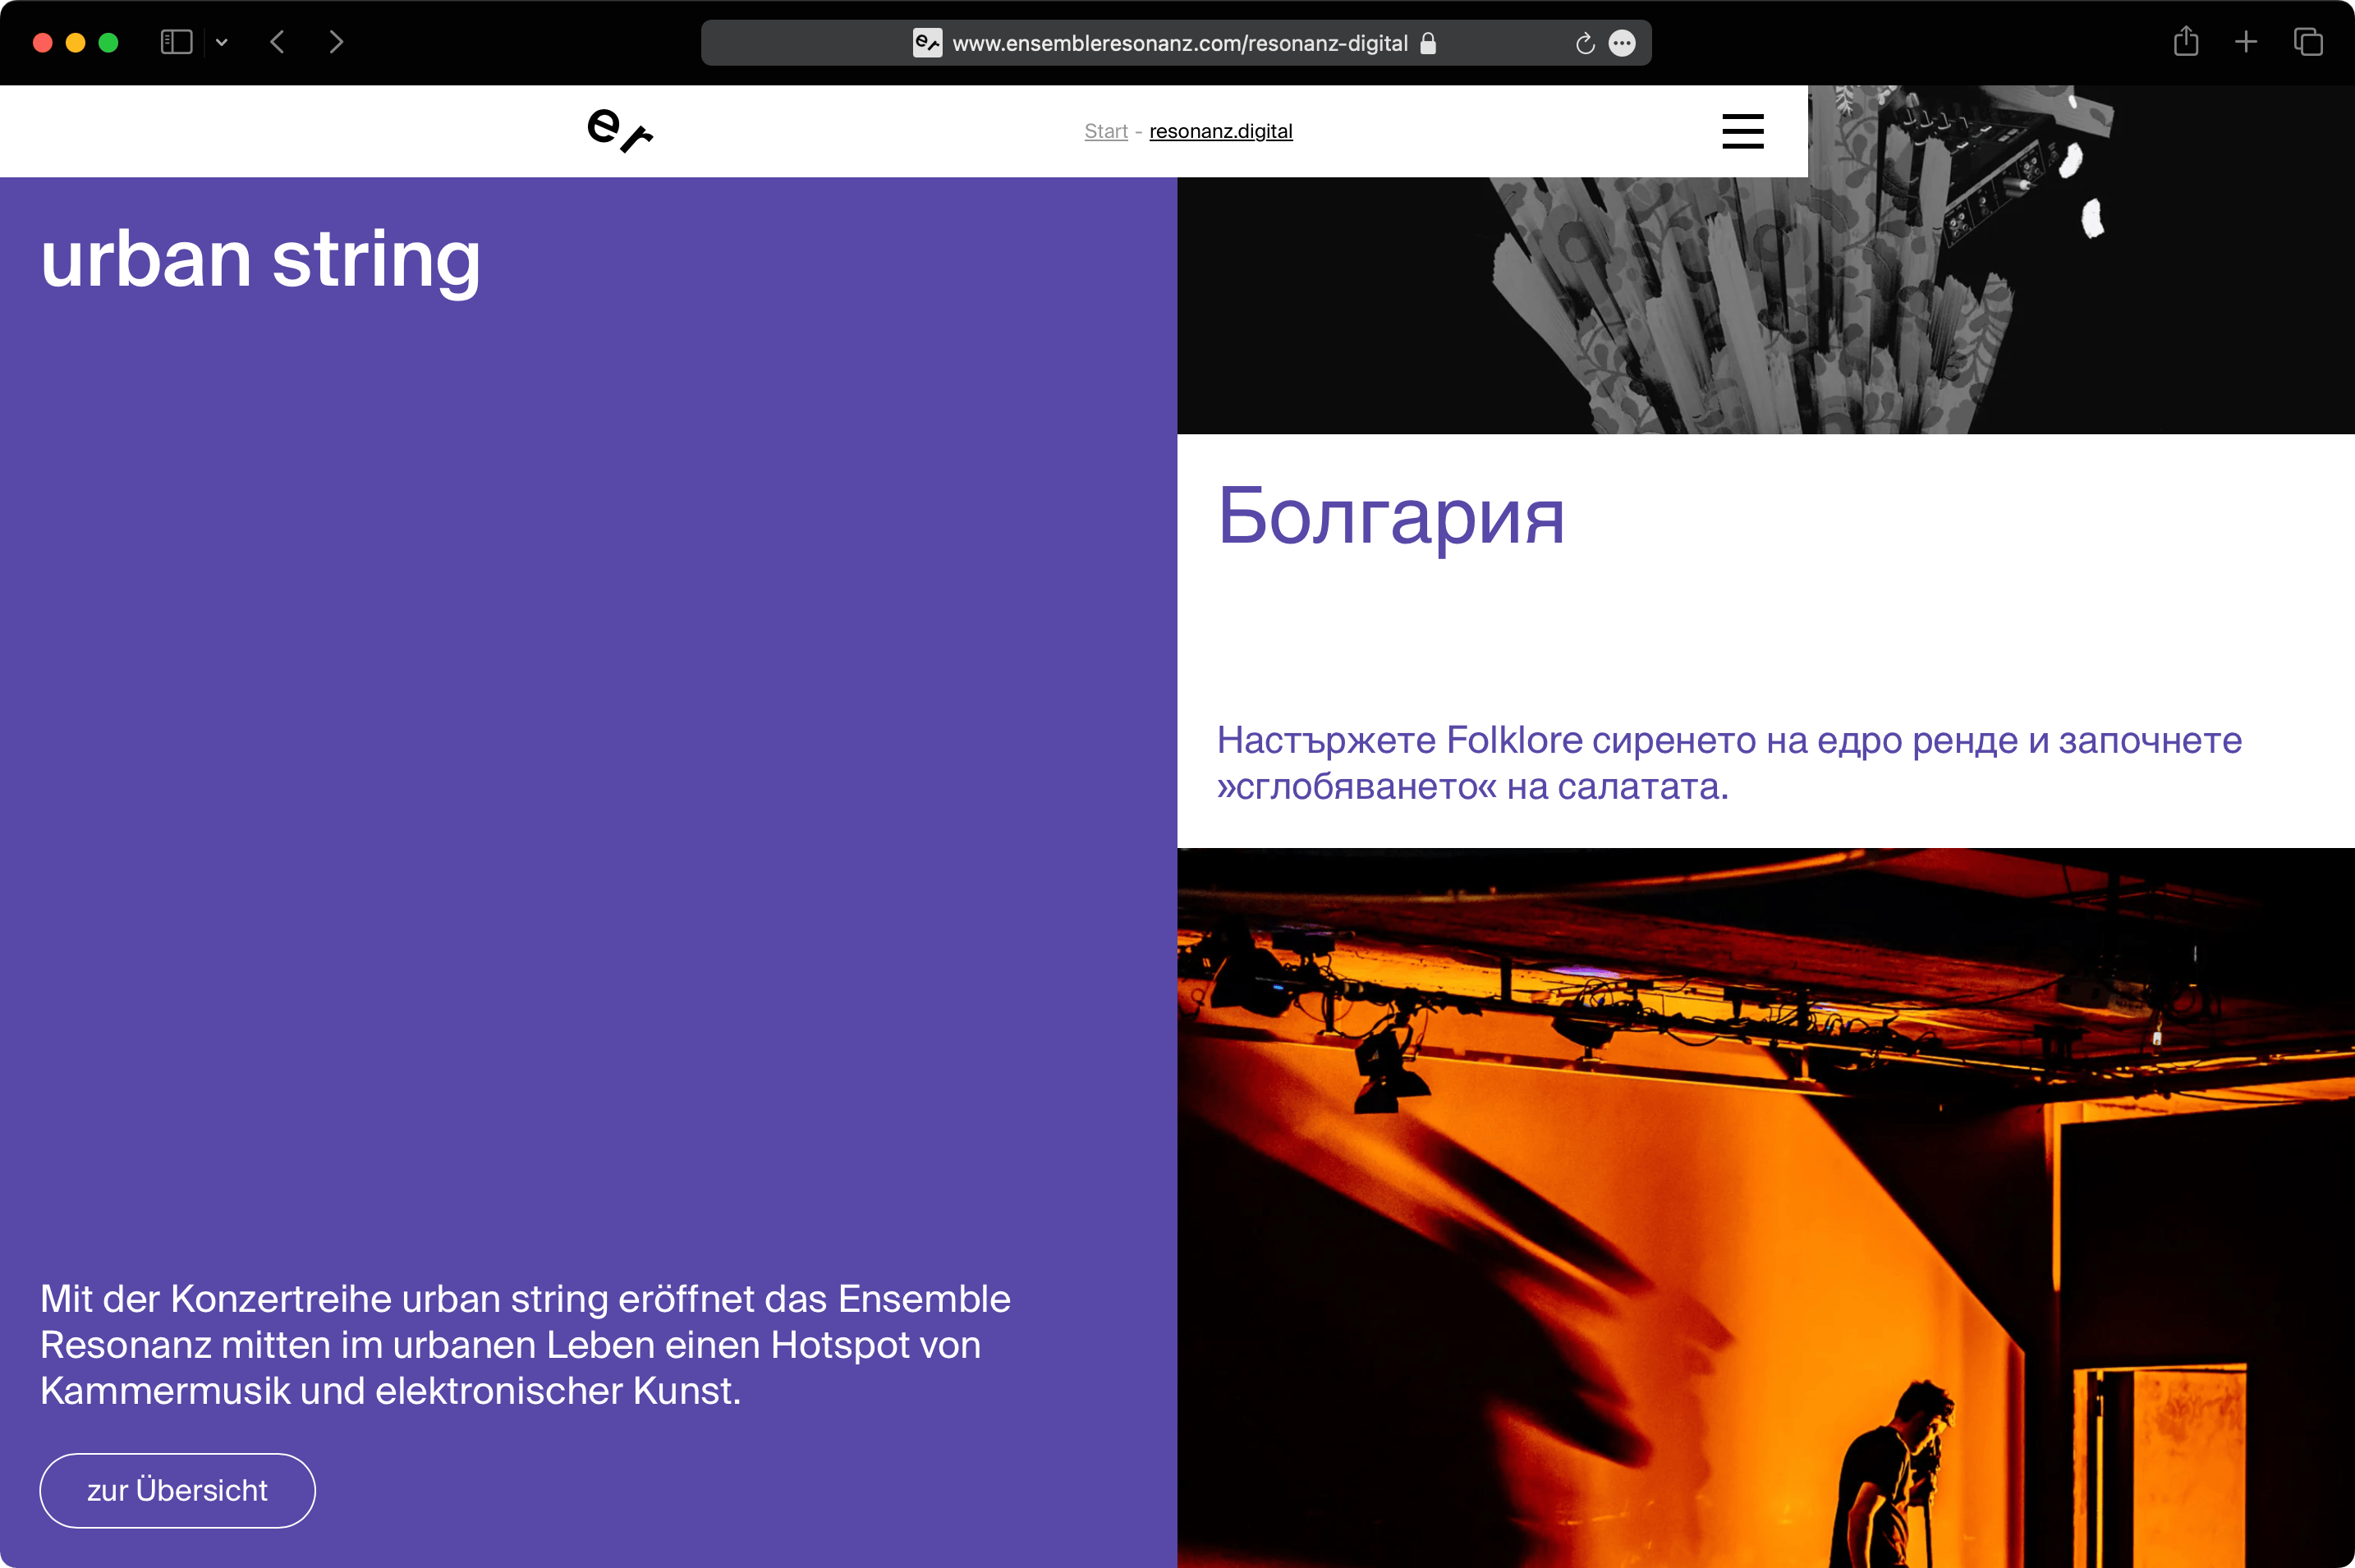The width and height of the screenshot is (2355, 1568).
Task: Click the Ensemble Resonanz 'er' logo
Action: pos(619,131)
